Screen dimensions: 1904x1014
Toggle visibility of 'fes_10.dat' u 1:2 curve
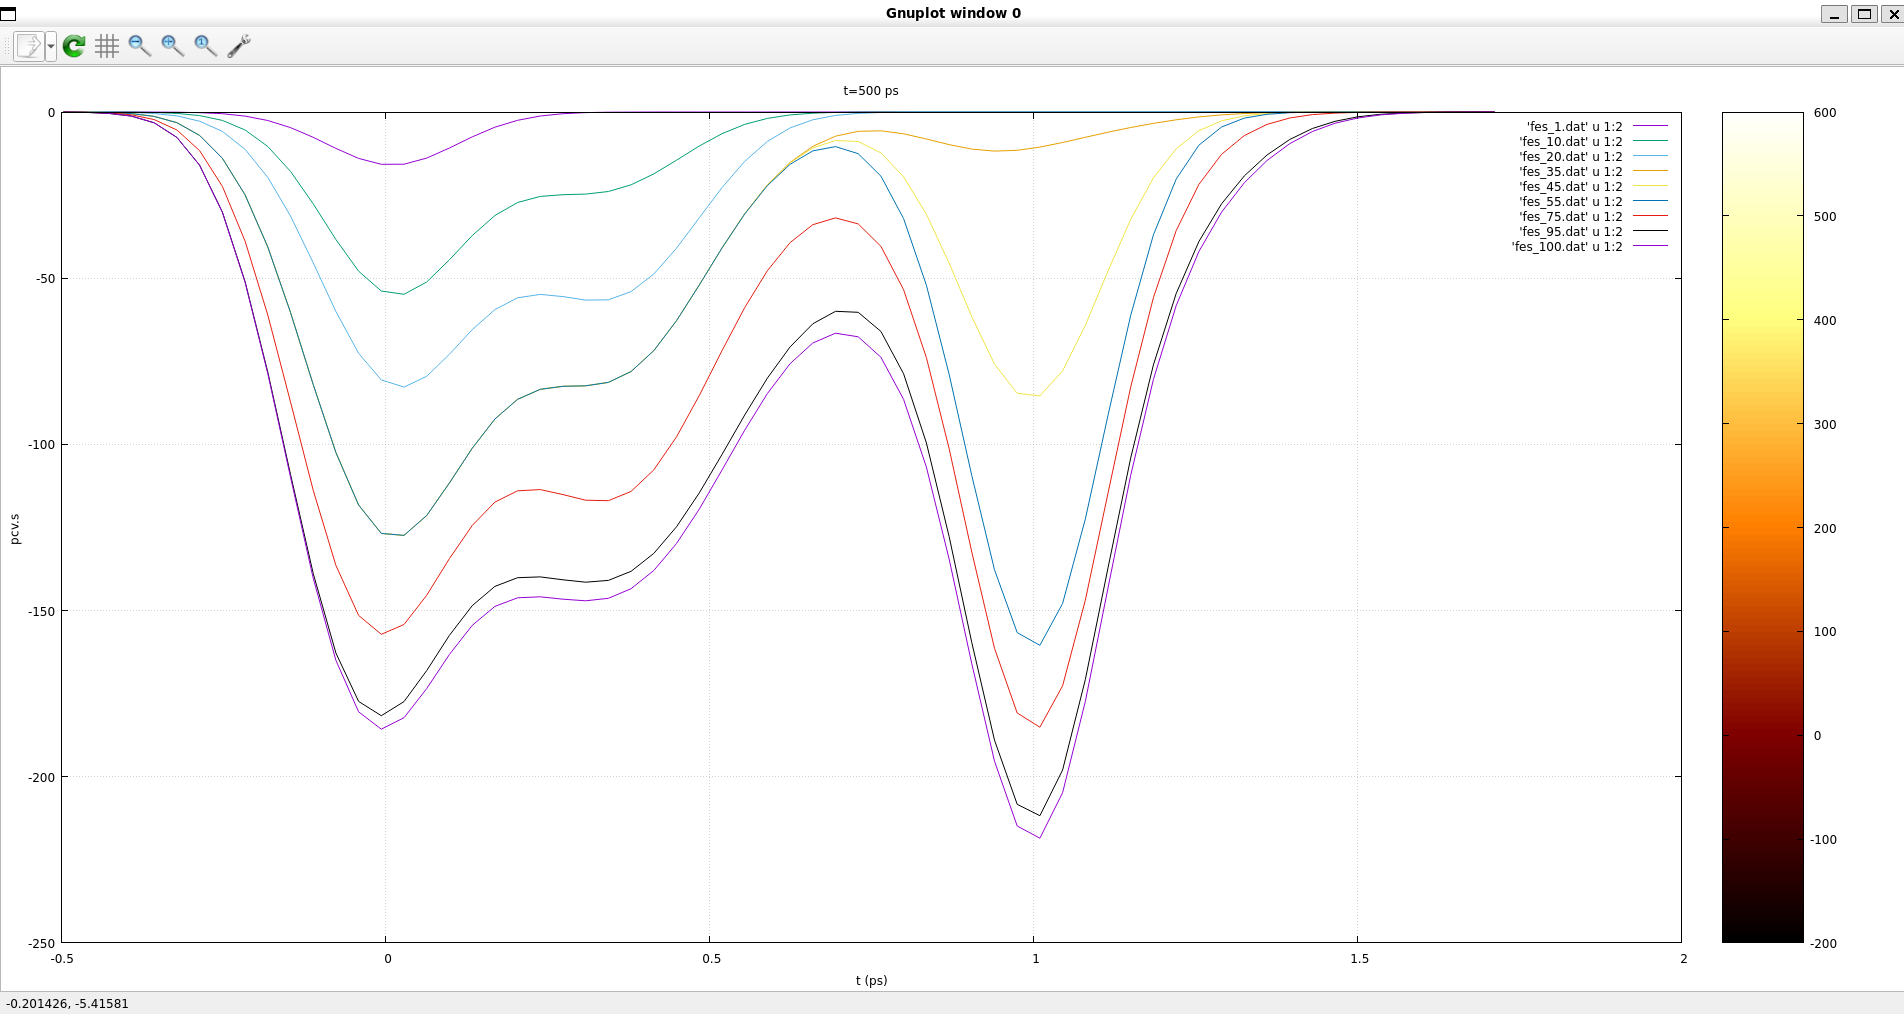pos(1593,142)
